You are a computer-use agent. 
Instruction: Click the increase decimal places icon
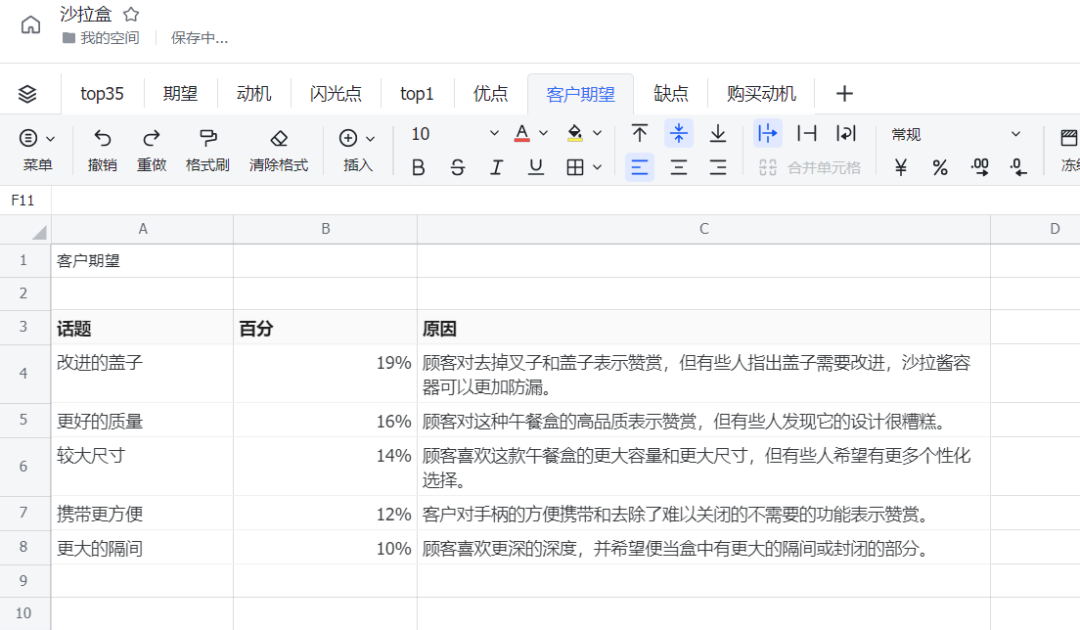point(980,167)
